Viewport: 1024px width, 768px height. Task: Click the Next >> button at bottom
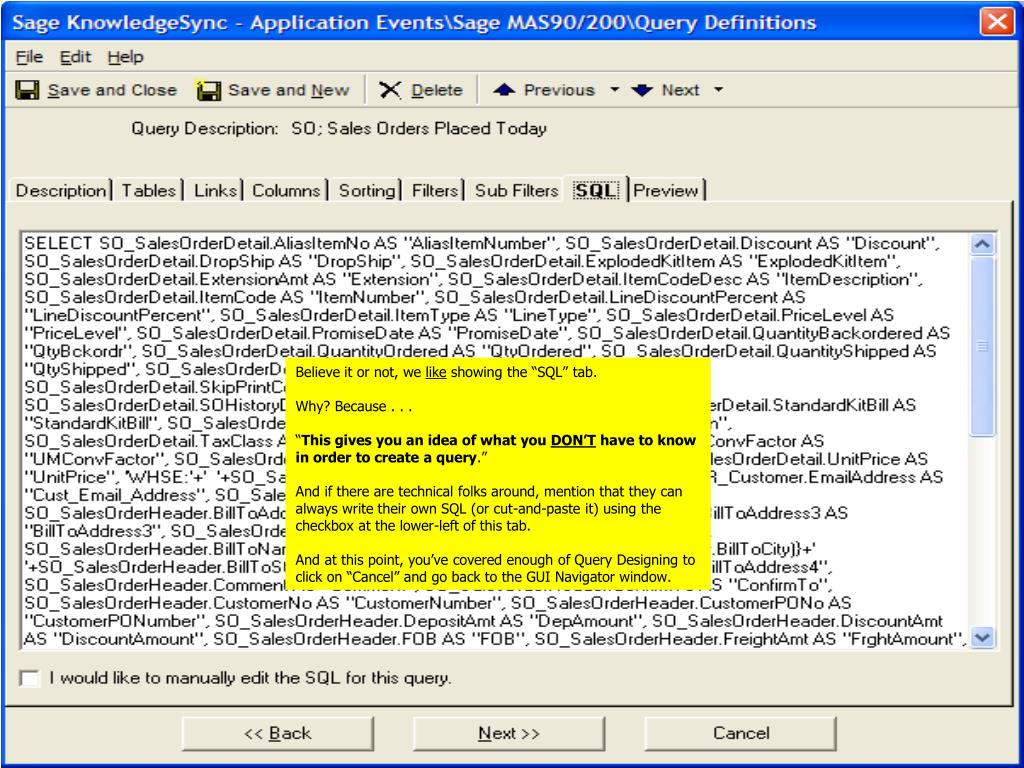pyautogui.click(x=509, y=733)
